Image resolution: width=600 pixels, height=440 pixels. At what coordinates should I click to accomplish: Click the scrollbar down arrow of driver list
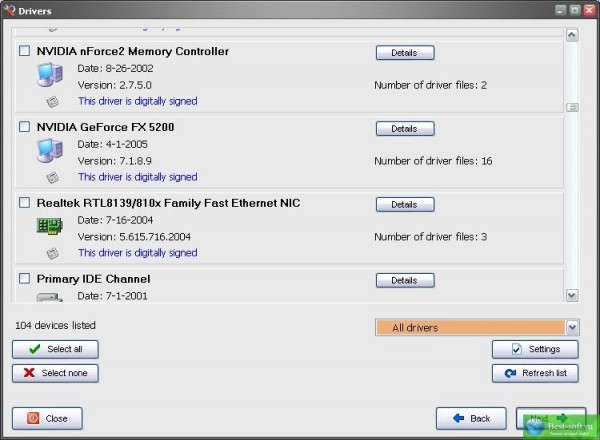click(x=572, y=295)
